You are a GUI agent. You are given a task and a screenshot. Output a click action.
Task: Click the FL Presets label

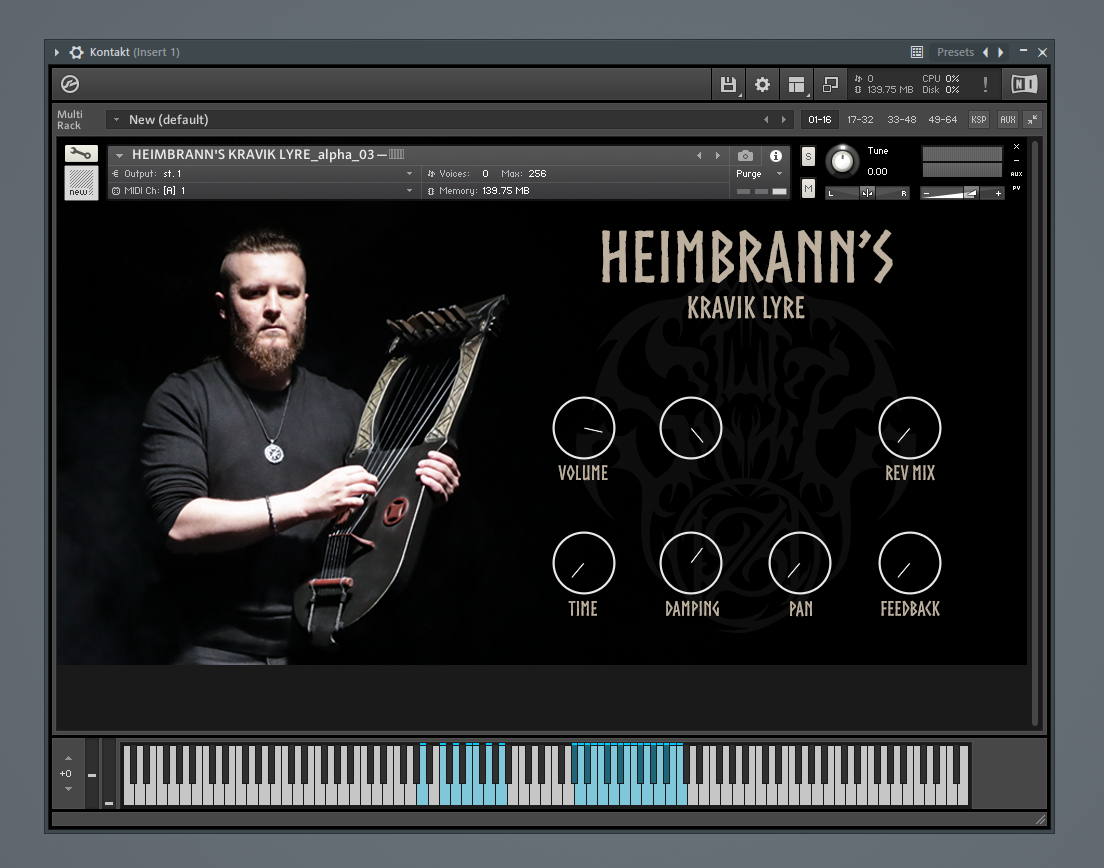pos(955,52)
